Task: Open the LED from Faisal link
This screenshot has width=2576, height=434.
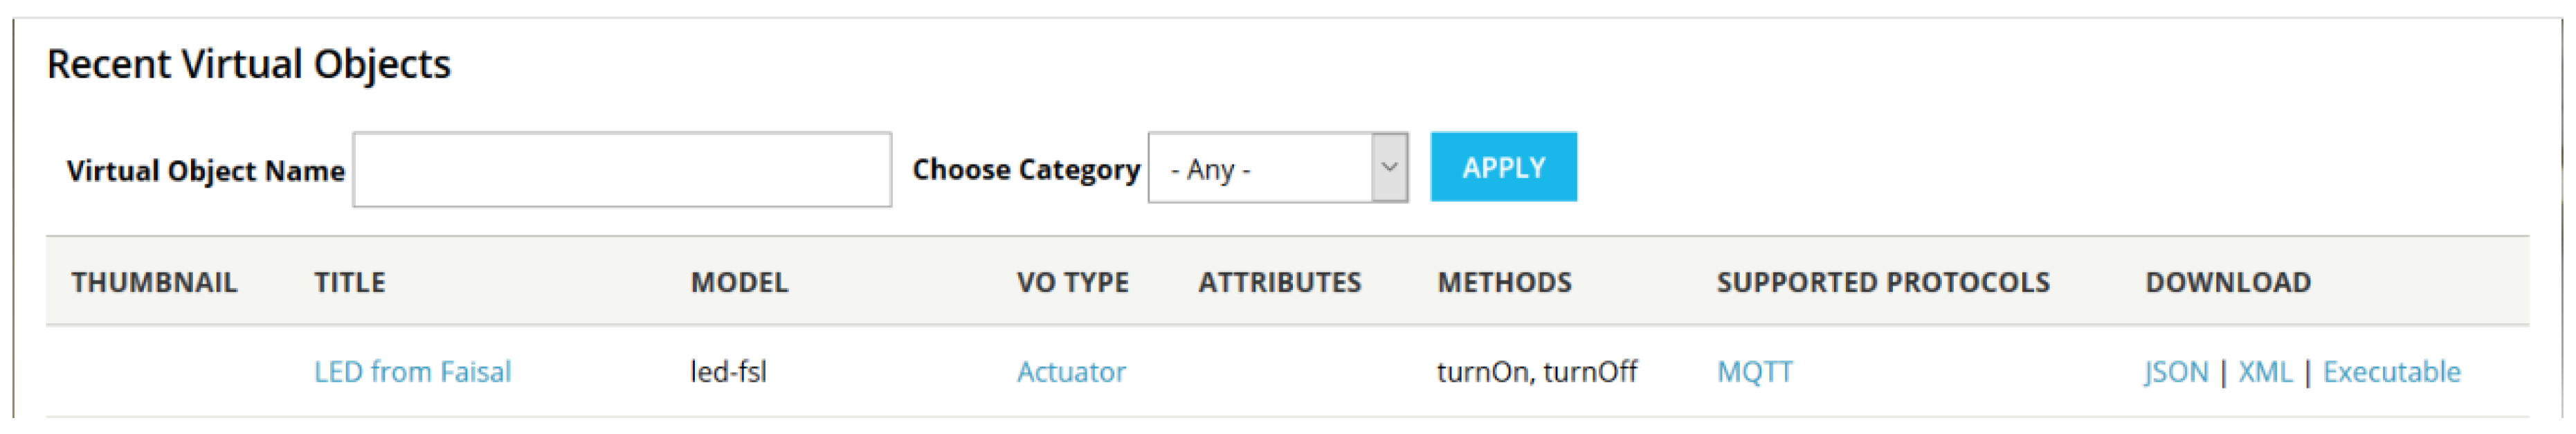Action: (x=412, y=372)
